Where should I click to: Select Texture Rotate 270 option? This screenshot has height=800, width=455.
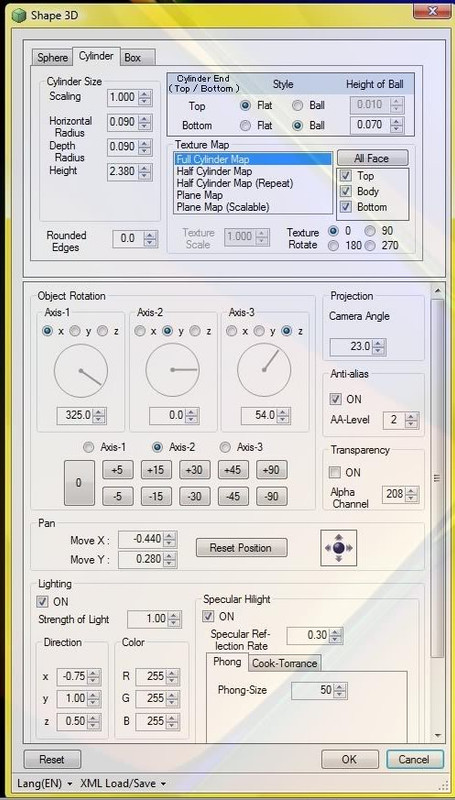[370, 245]
